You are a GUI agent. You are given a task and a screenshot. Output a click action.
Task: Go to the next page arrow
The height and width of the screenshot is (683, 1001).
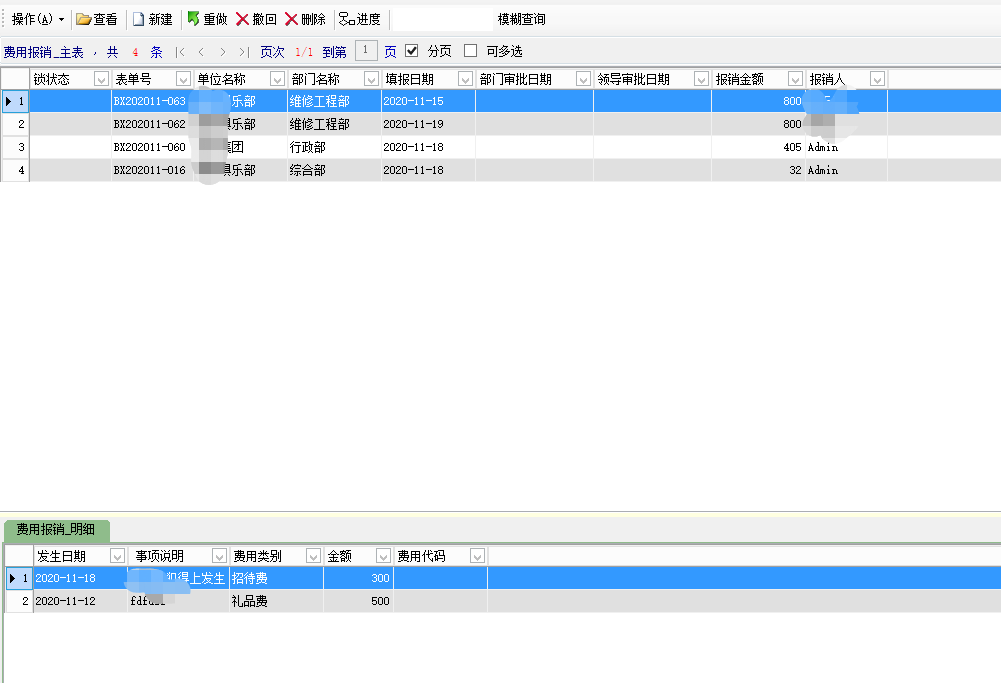(x=222, y=52)
